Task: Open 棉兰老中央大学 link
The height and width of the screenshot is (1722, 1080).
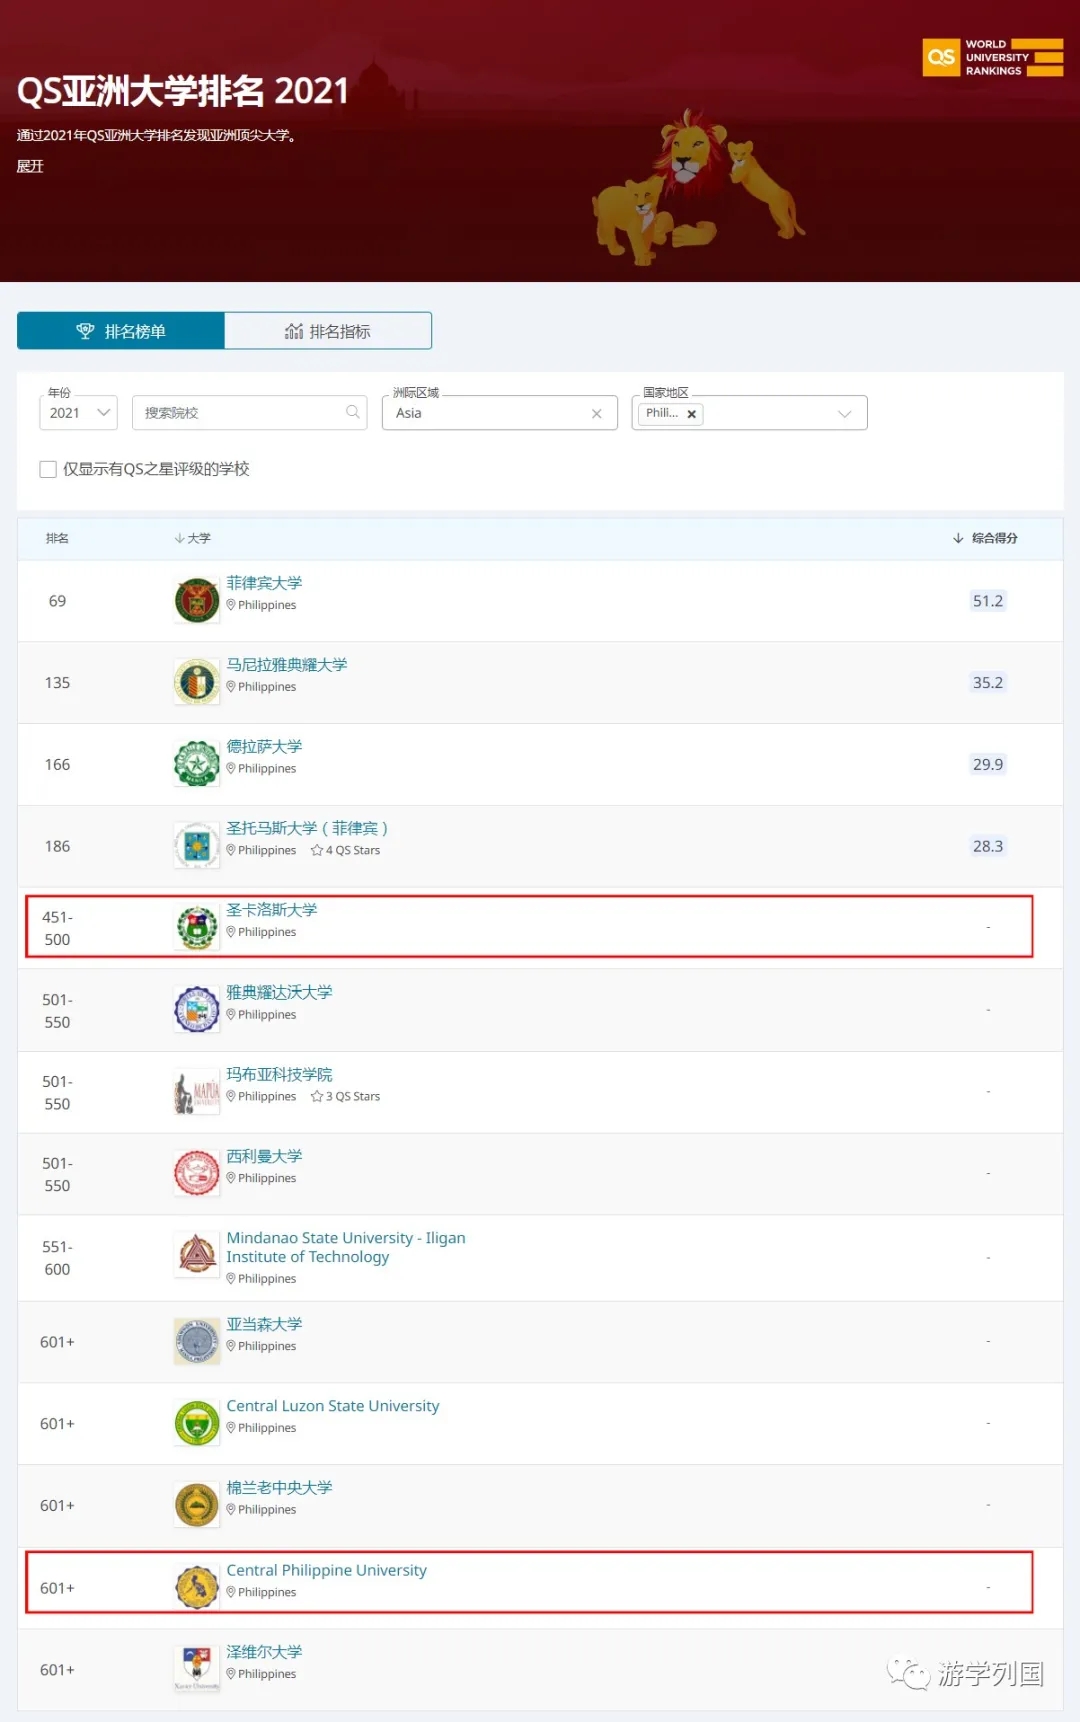Action: pos(279,1488)
